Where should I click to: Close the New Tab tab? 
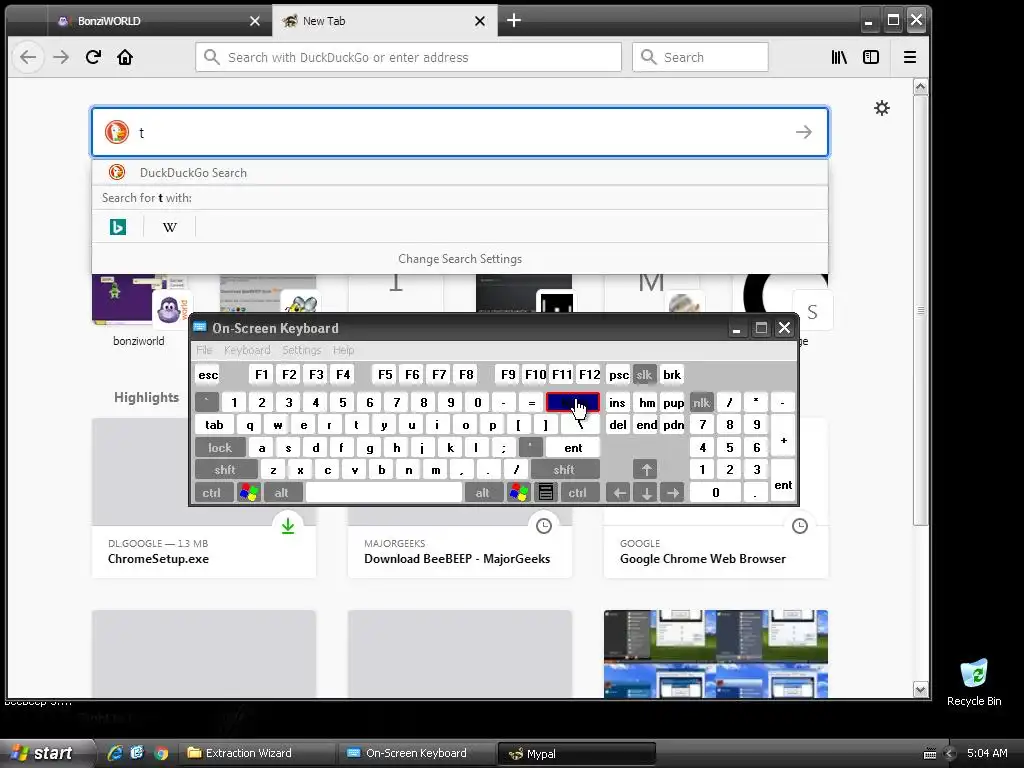pos(480,21)
